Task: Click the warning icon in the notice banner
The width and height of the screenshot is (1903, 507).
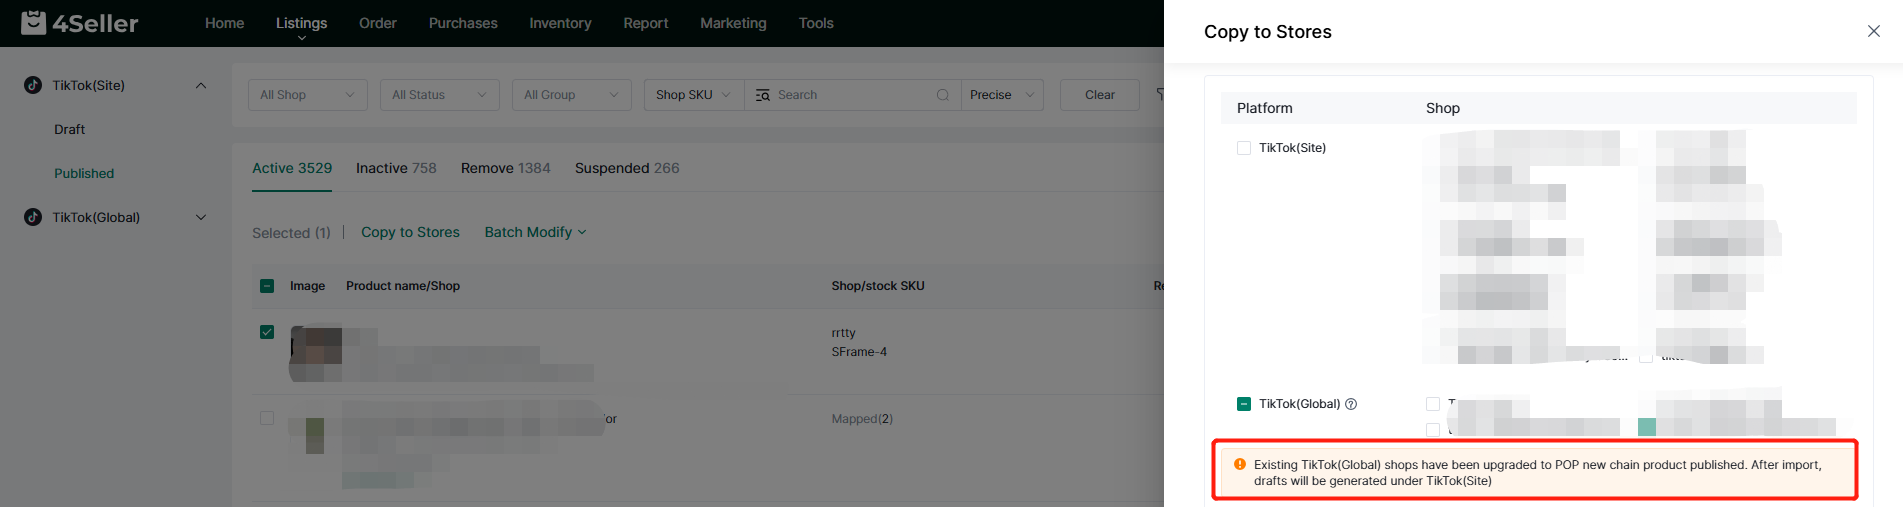Action: [x=1240, y=464]
